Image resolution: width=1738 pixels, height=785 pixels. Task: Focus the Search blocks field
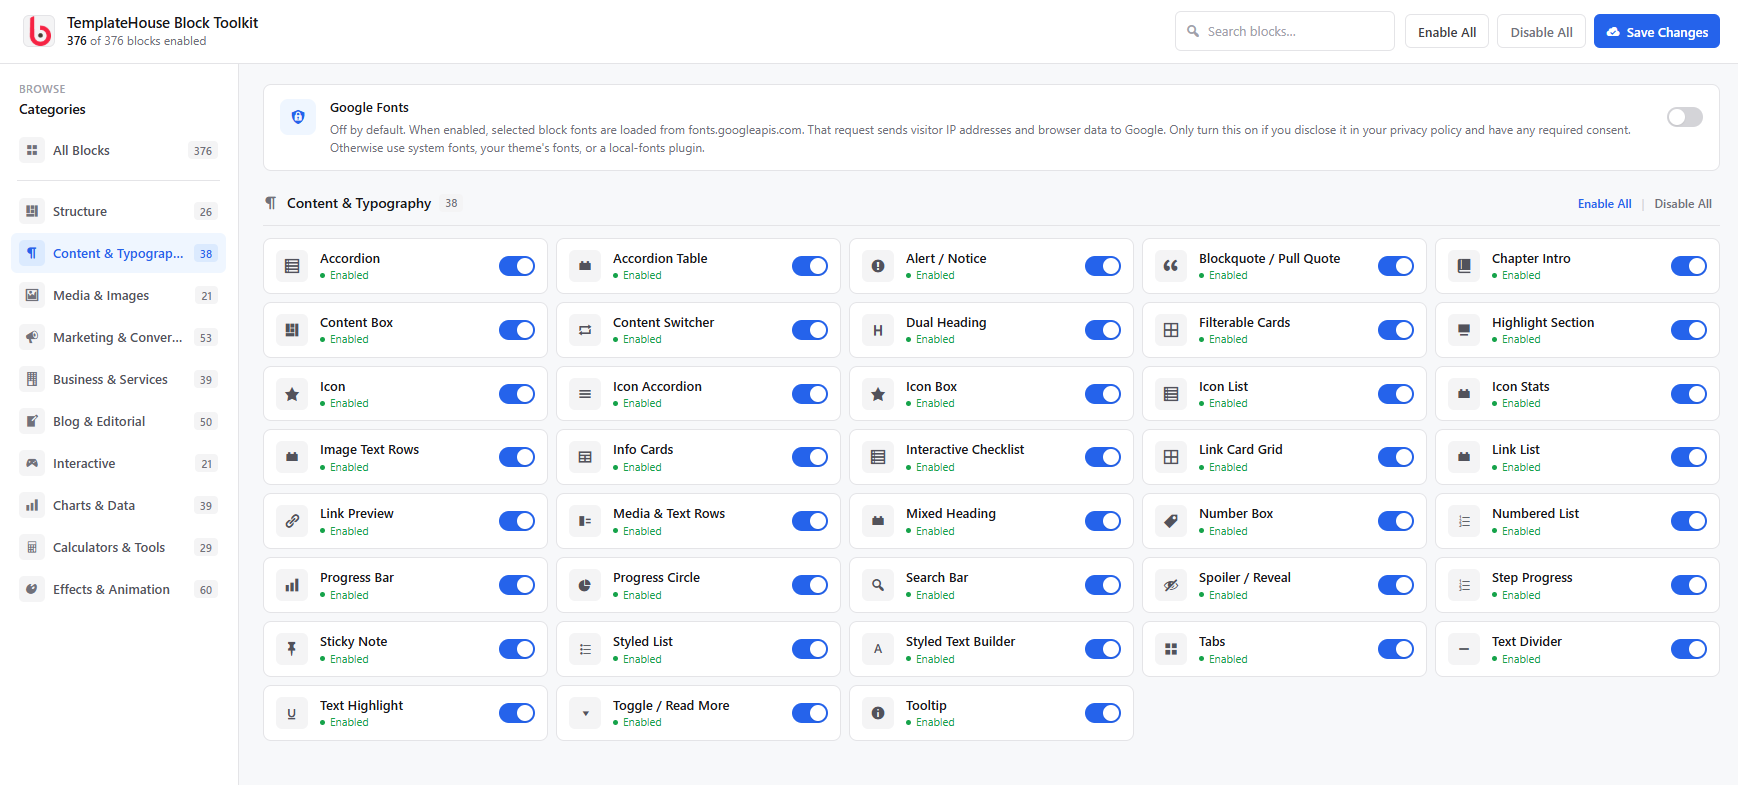click(1285, 31)
